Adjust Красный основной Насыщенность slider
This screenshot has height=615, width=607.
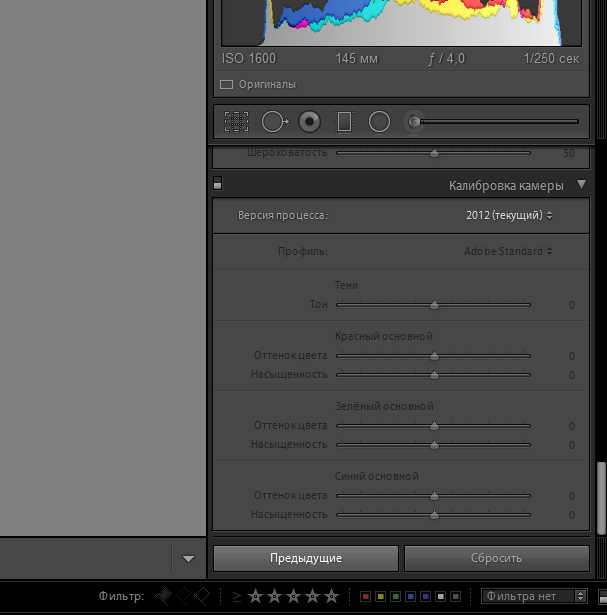[x=434, y=375]
